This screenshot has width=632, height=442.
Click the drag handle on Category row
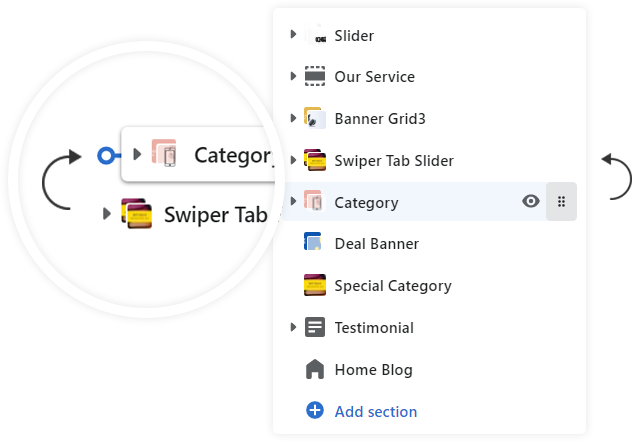pyautogui.click(x=561, y=202)
